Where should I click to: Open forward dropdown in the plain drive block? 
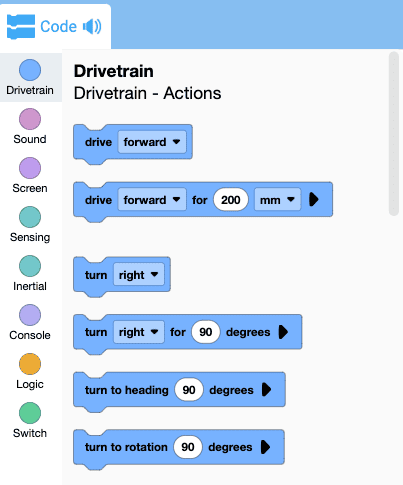tap(152, 142)
